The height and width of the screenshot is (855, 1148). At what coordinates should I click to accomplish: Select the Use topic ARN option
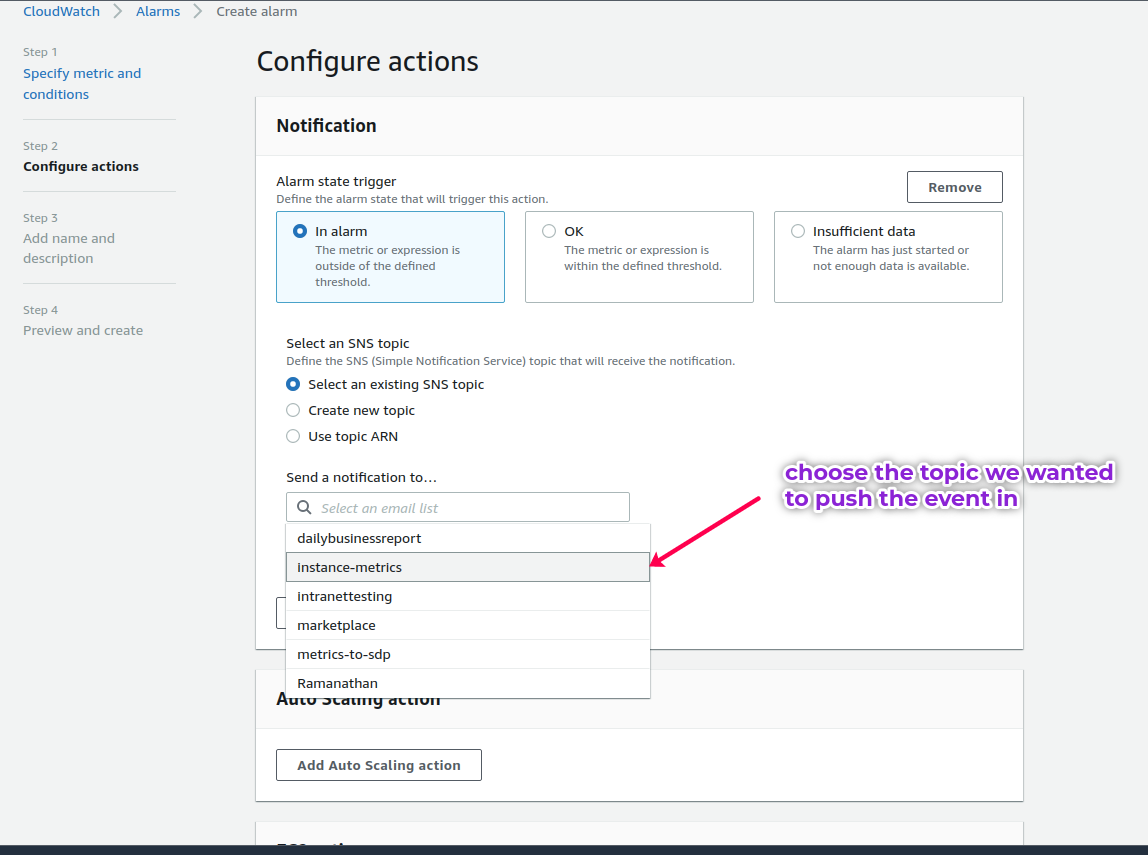(293, 436)
